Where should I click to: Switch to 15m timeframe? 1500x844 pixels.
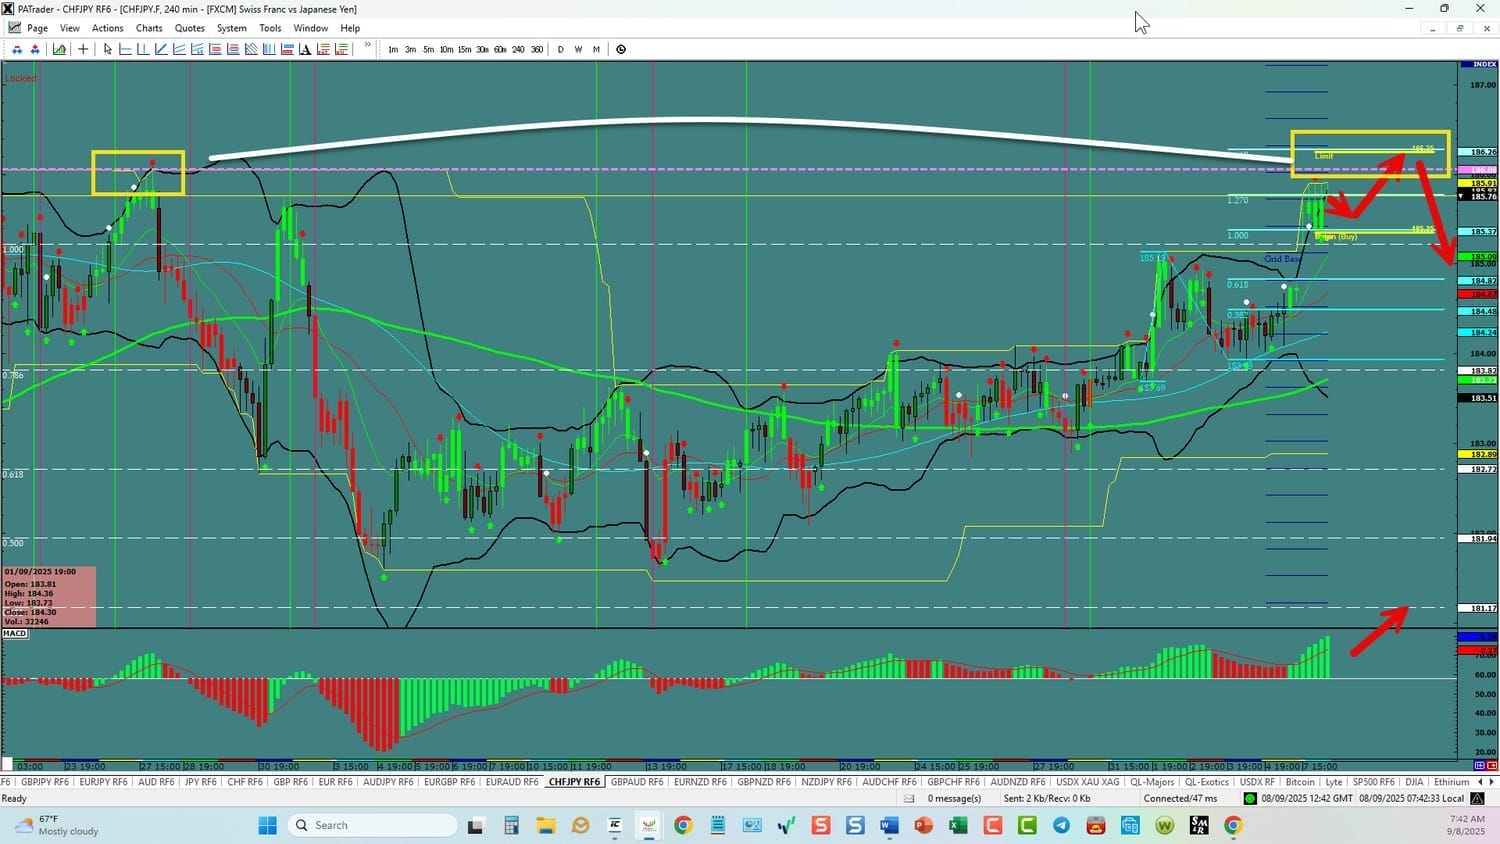point(464,49)
